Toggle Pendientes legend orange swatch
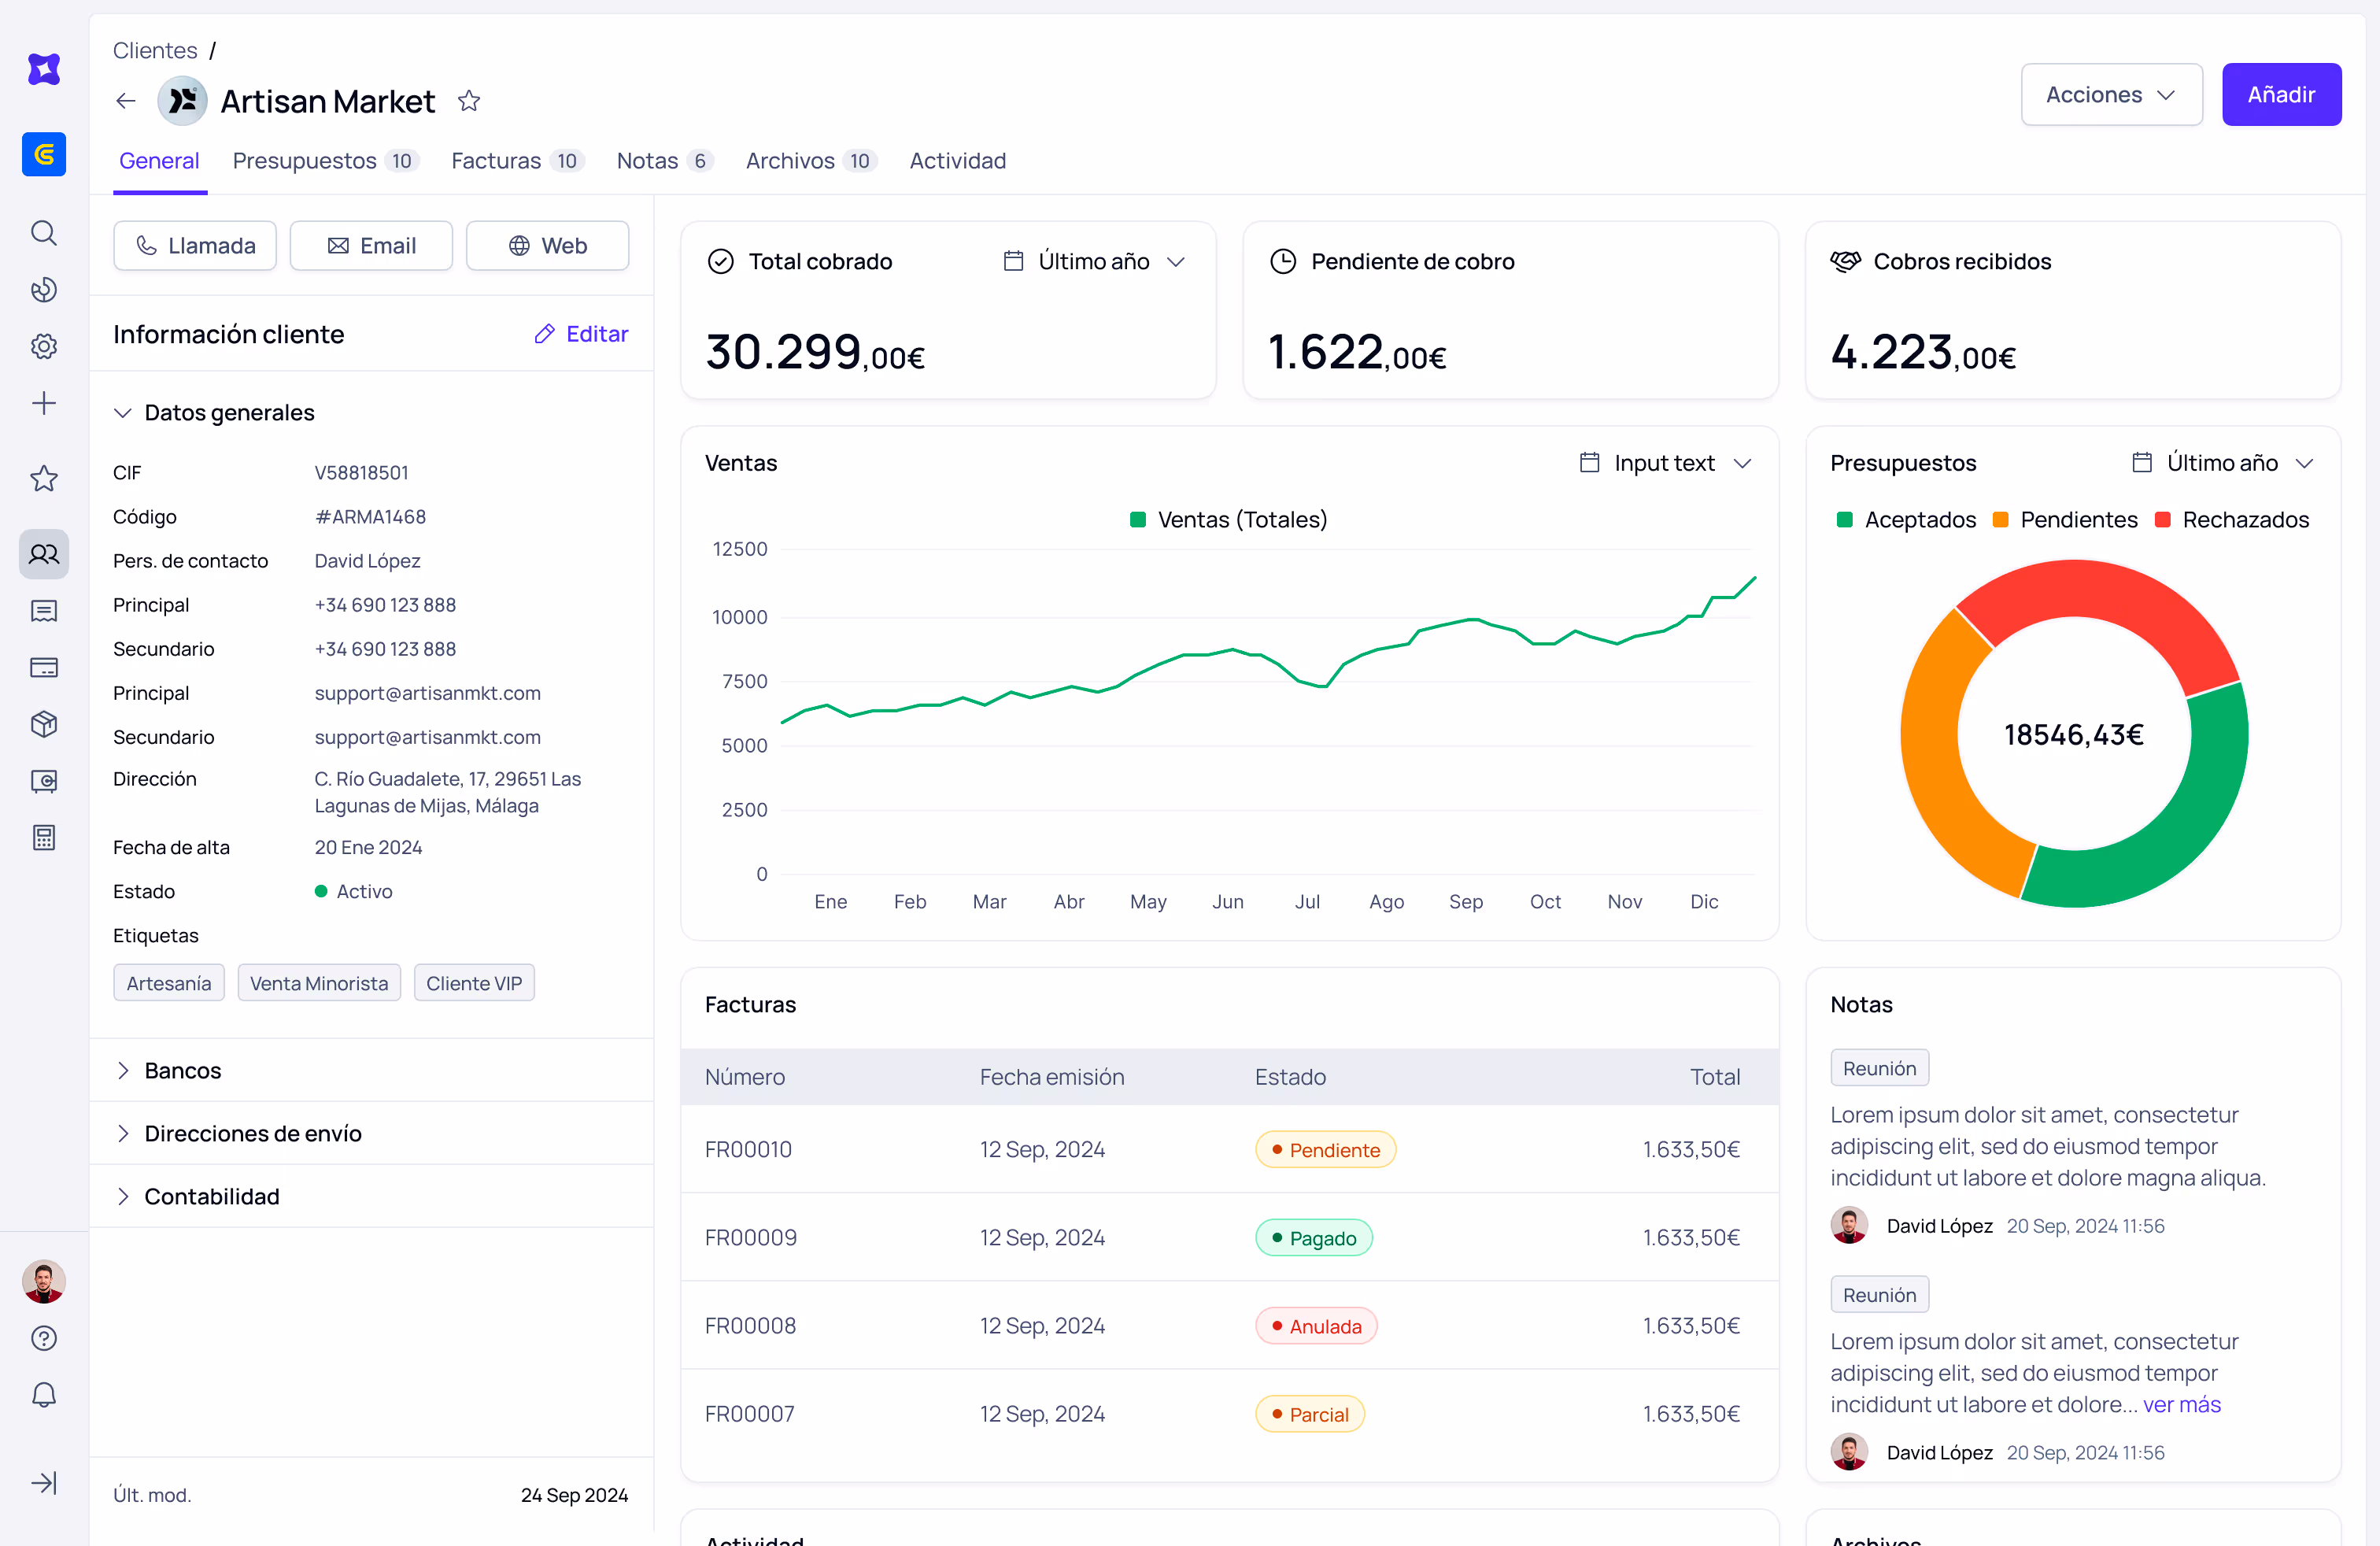2380x1546 pixels. 2000,520
